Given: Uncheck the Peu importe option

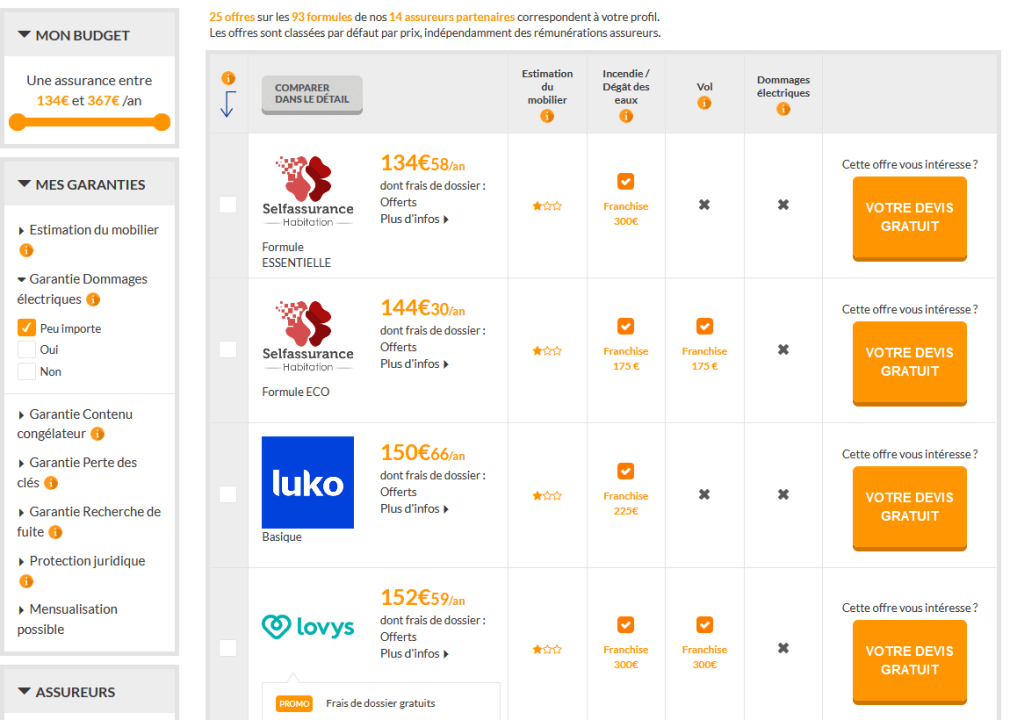Looking at the screenshot, I should pyautogui.click(x=27, y=328).
